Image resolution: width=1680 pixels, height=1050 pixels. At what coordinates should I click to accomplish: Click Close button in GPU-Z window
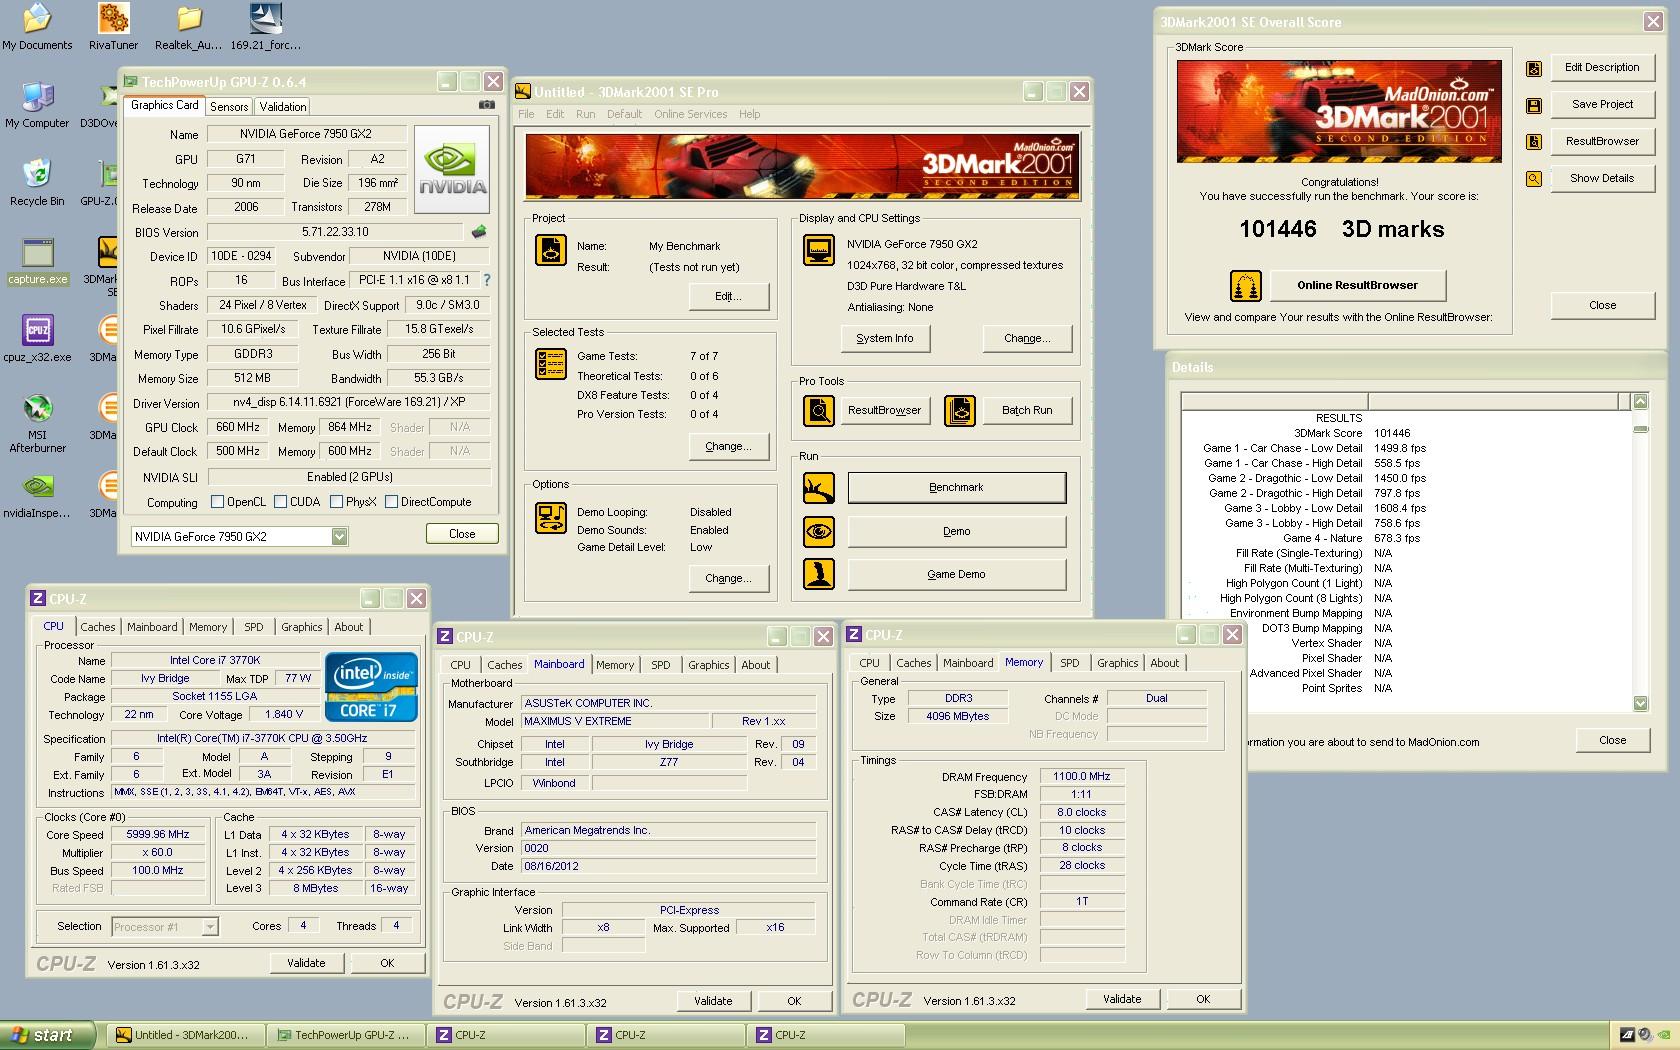tap(462, 534)
